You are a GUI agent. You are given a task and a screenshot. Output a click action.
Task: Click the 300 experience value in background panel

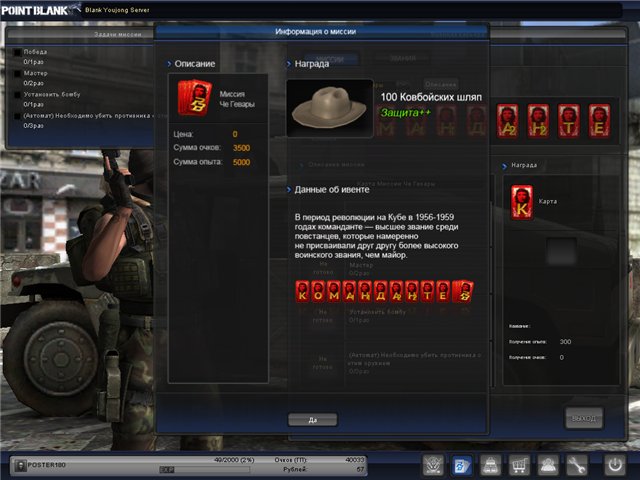pyautogui.click(x=565, y=342)
